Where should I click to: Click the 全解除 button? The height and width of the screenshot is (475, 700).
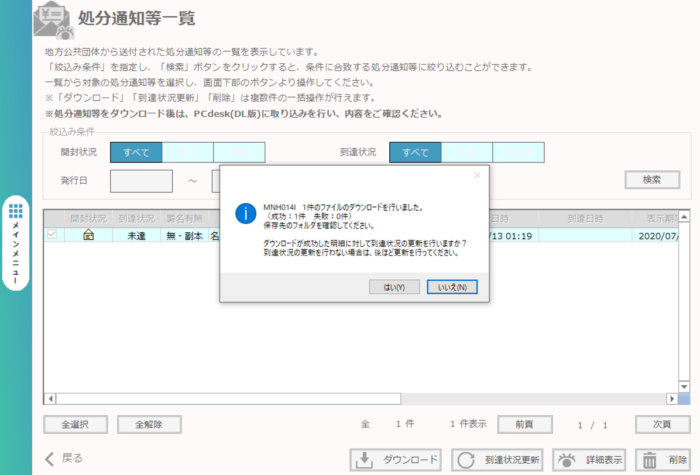[149, 425]
